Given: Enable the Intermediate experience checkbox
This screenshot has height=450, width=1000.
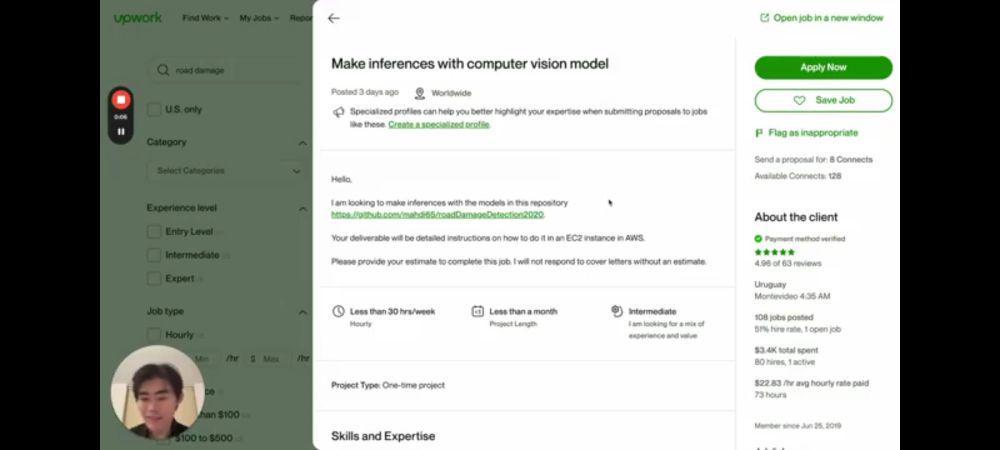Looking at the screenshot, I should click(x=154, y=255).
